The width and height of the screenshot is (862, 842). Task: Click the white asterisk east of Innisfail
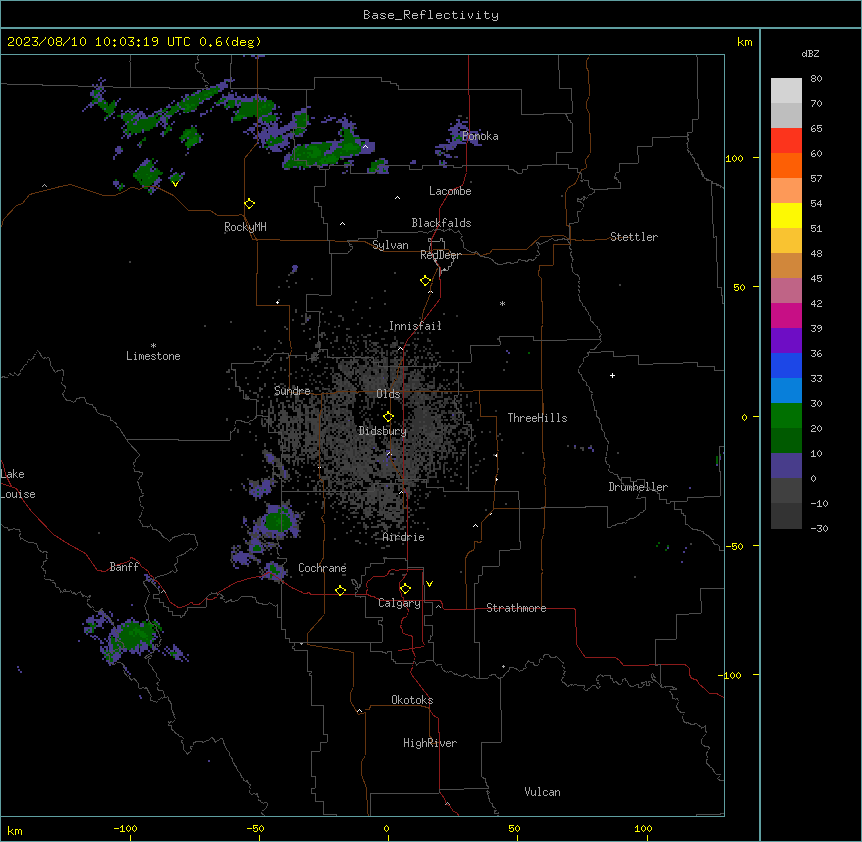coord(502,303)
